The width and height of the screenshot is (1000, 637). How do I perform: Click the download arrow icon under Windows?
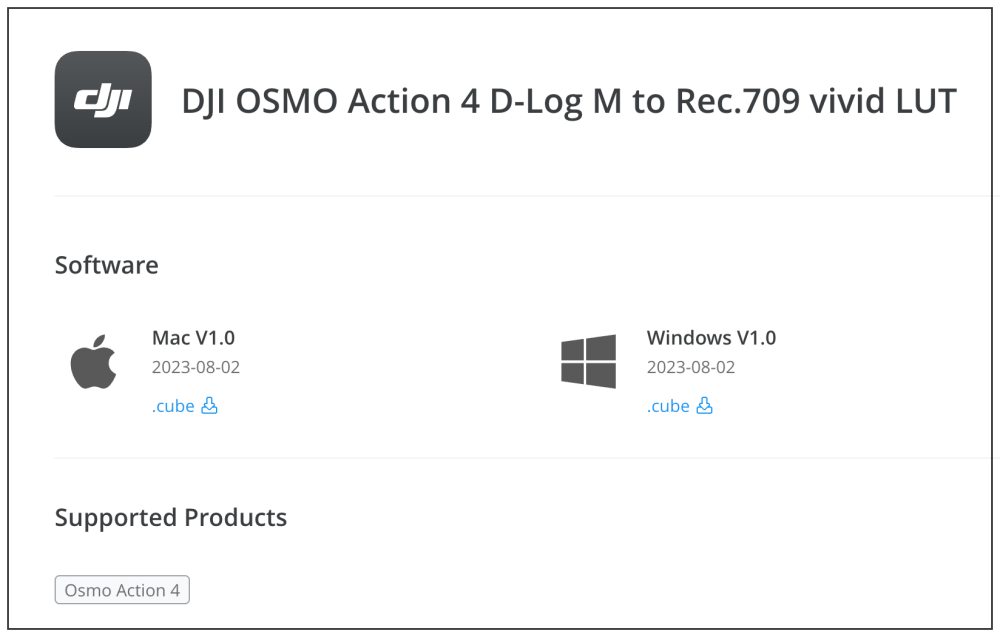coord(705,406)
